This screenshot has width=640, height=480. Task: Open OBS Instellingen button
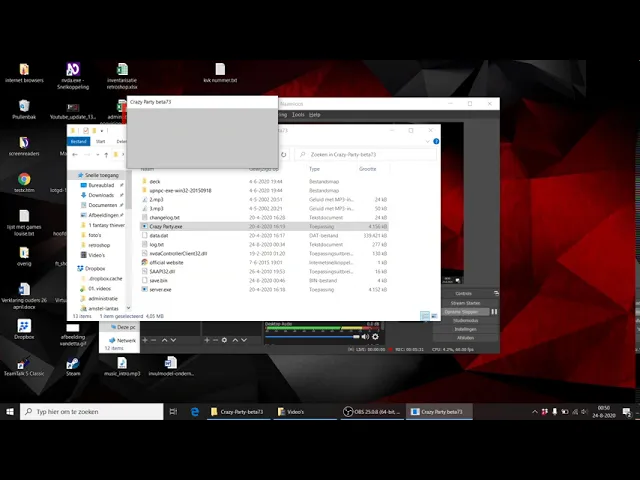click(x=465, y=329)
